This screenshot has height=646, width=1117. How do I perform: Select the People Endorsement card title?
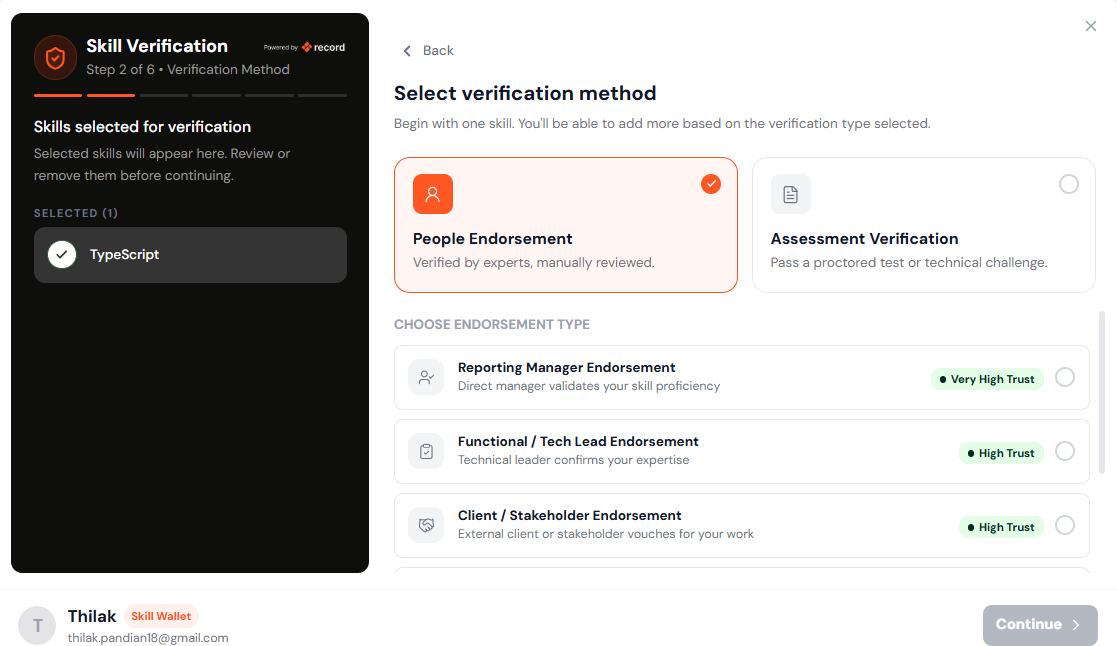pyautogui.click(x=492, y=239)
